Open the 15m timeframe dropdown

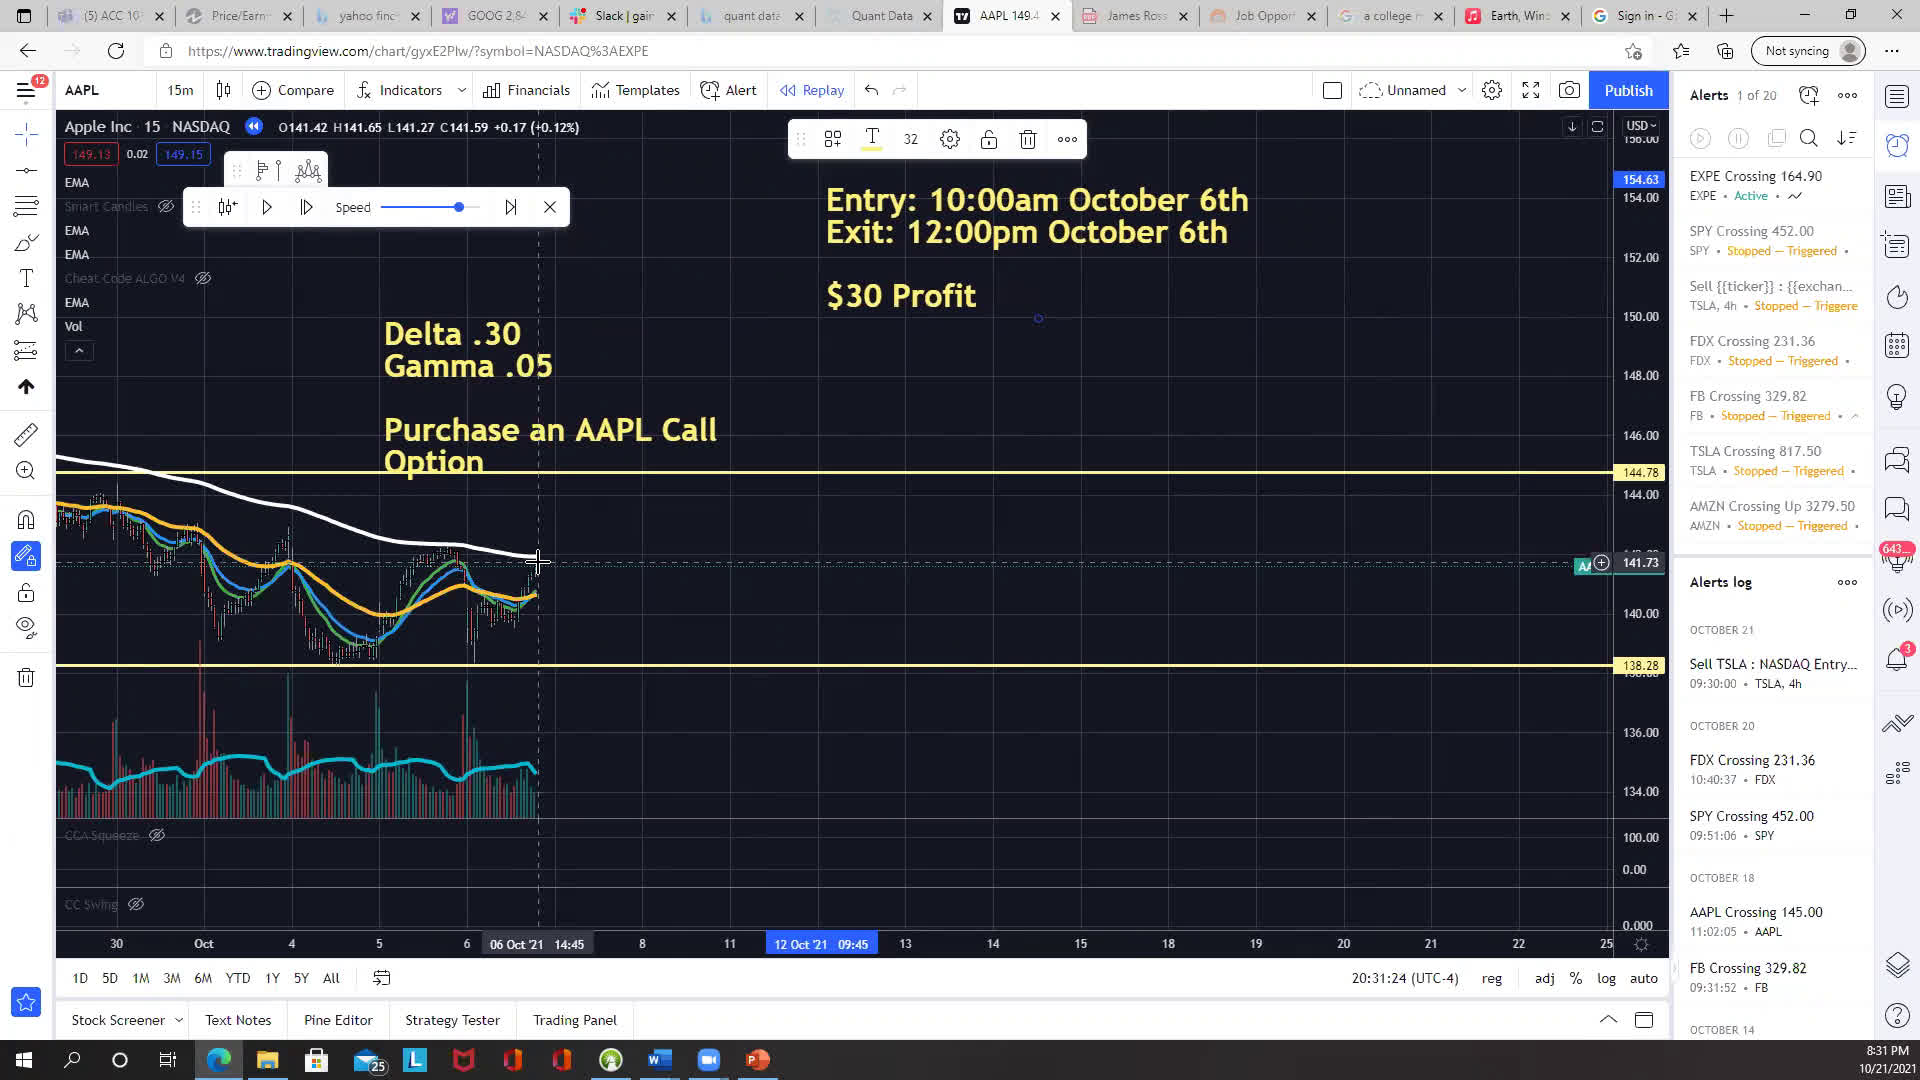[180, 90]
